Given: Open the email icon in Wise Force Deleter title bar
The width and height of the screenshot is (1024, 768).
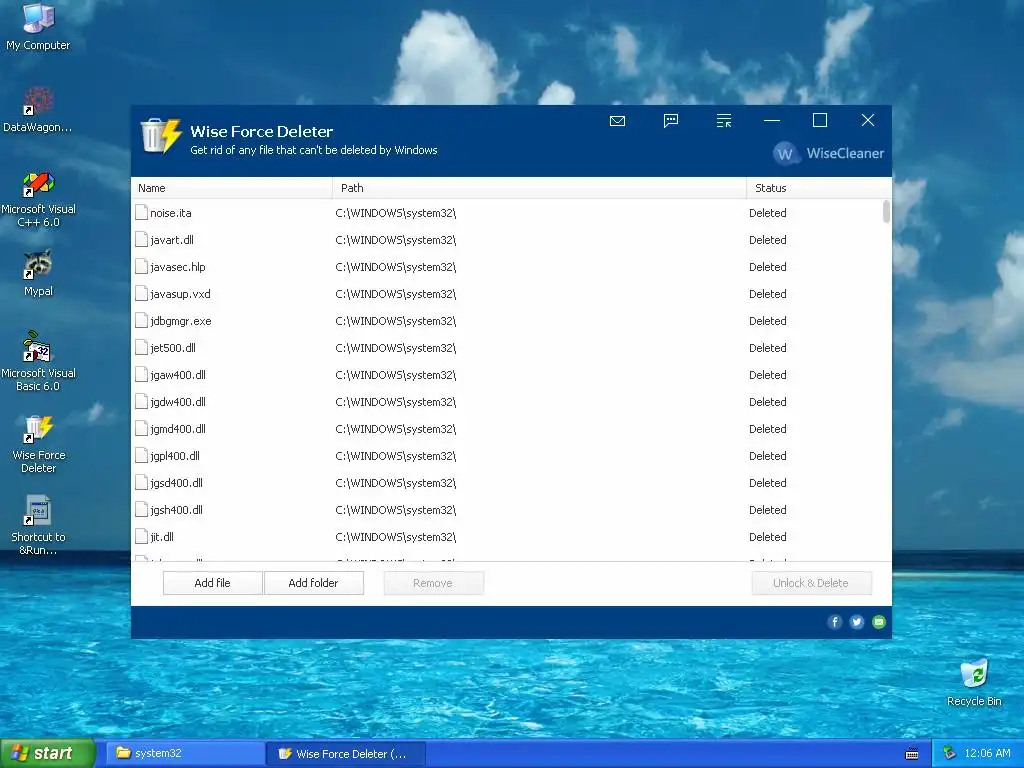Looking at the screenshot, I should (617, 121).
